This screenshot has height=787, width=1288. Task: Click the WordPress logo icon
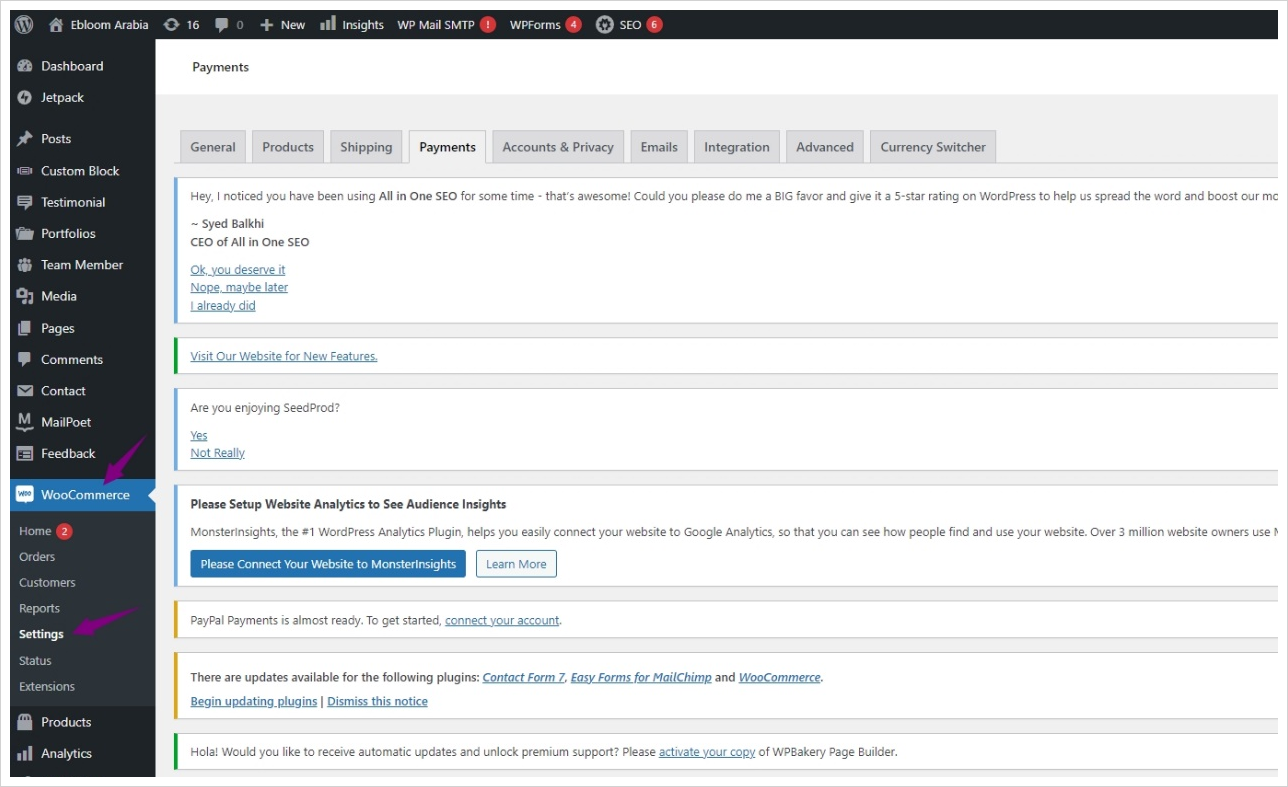[24, 25]
